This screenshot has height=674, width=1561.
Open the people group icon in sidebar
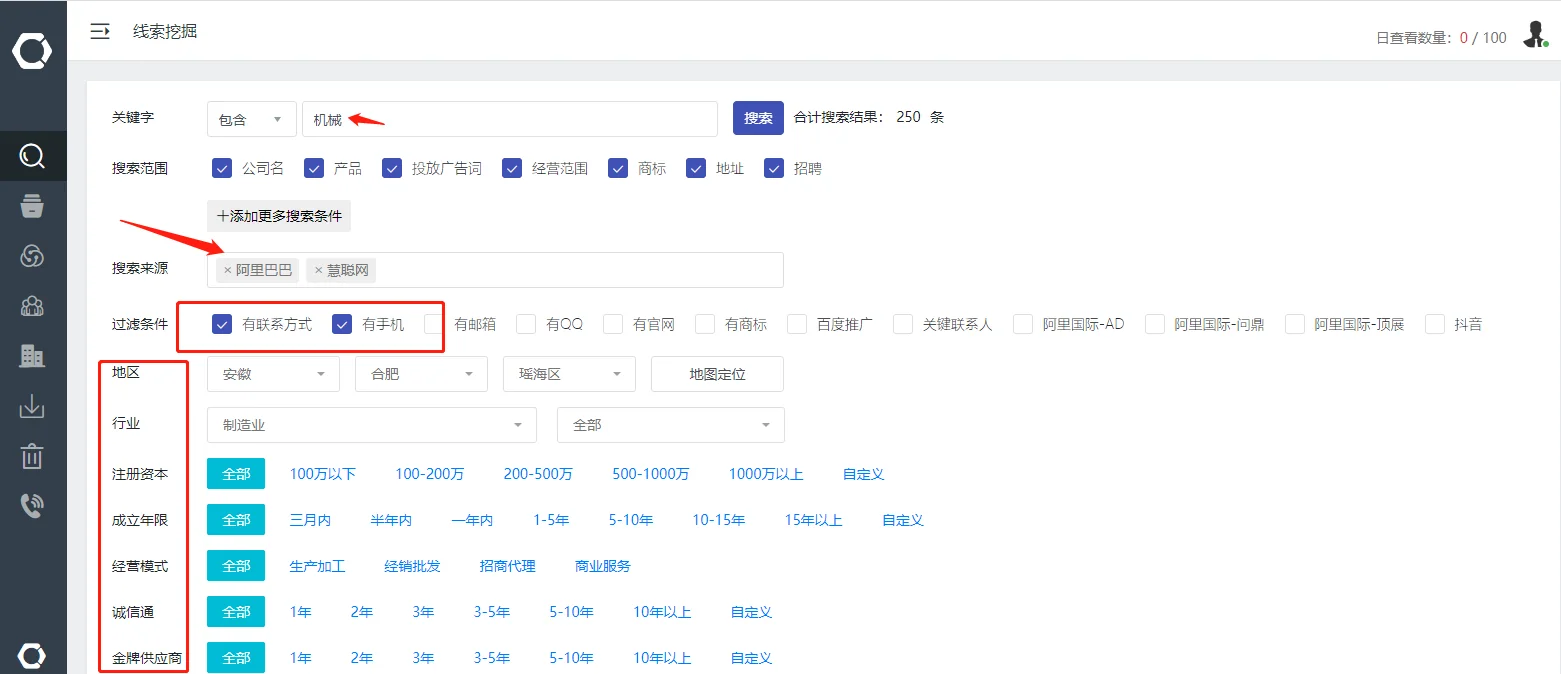(32, 306)
